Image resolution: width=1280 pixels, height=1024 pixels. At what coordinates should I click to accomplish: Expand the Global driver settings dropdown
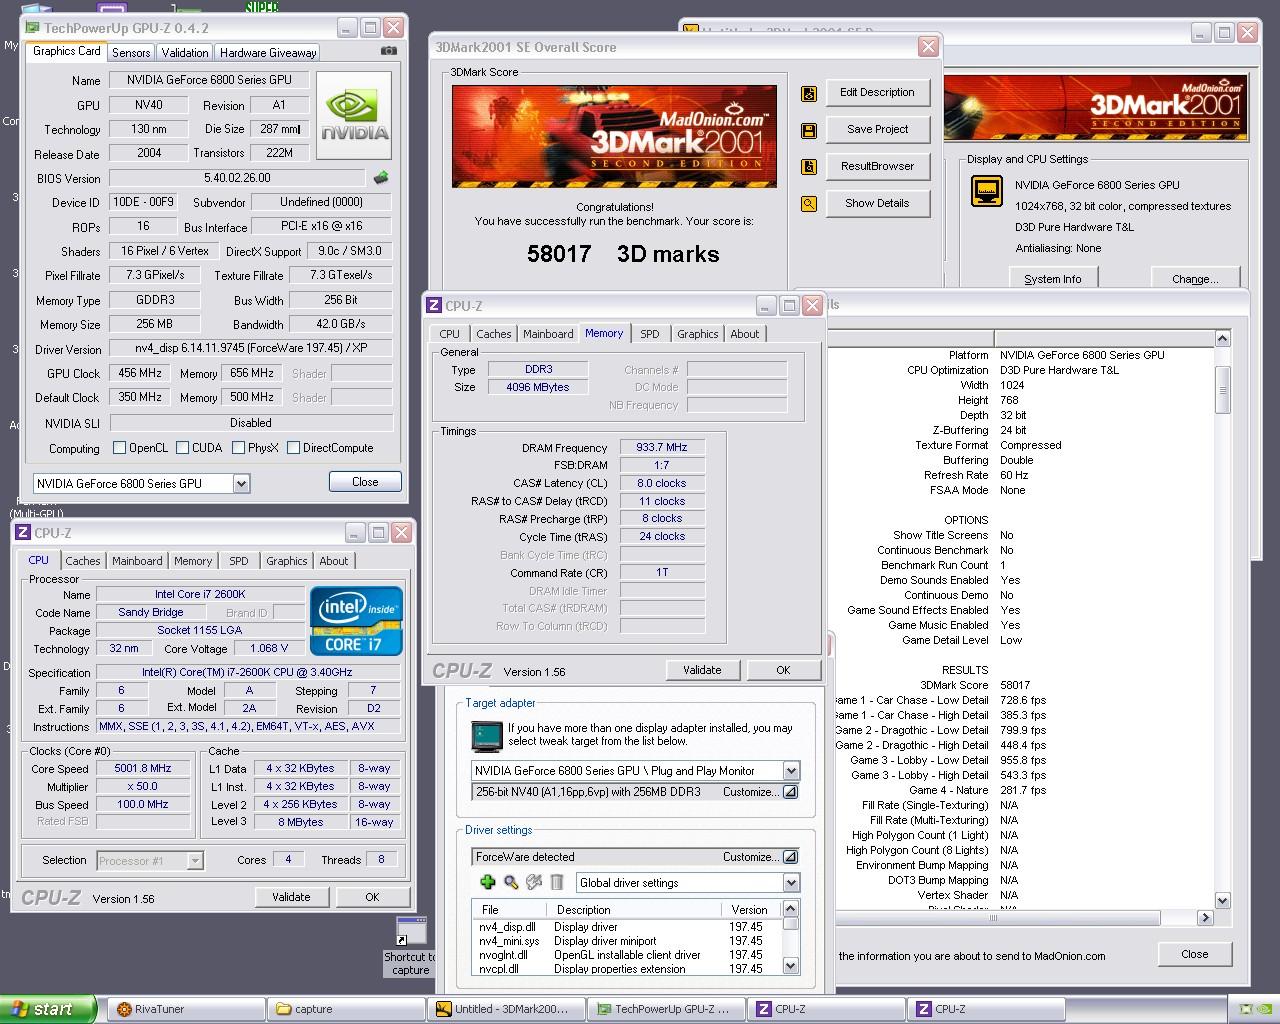tap(791, 883)
